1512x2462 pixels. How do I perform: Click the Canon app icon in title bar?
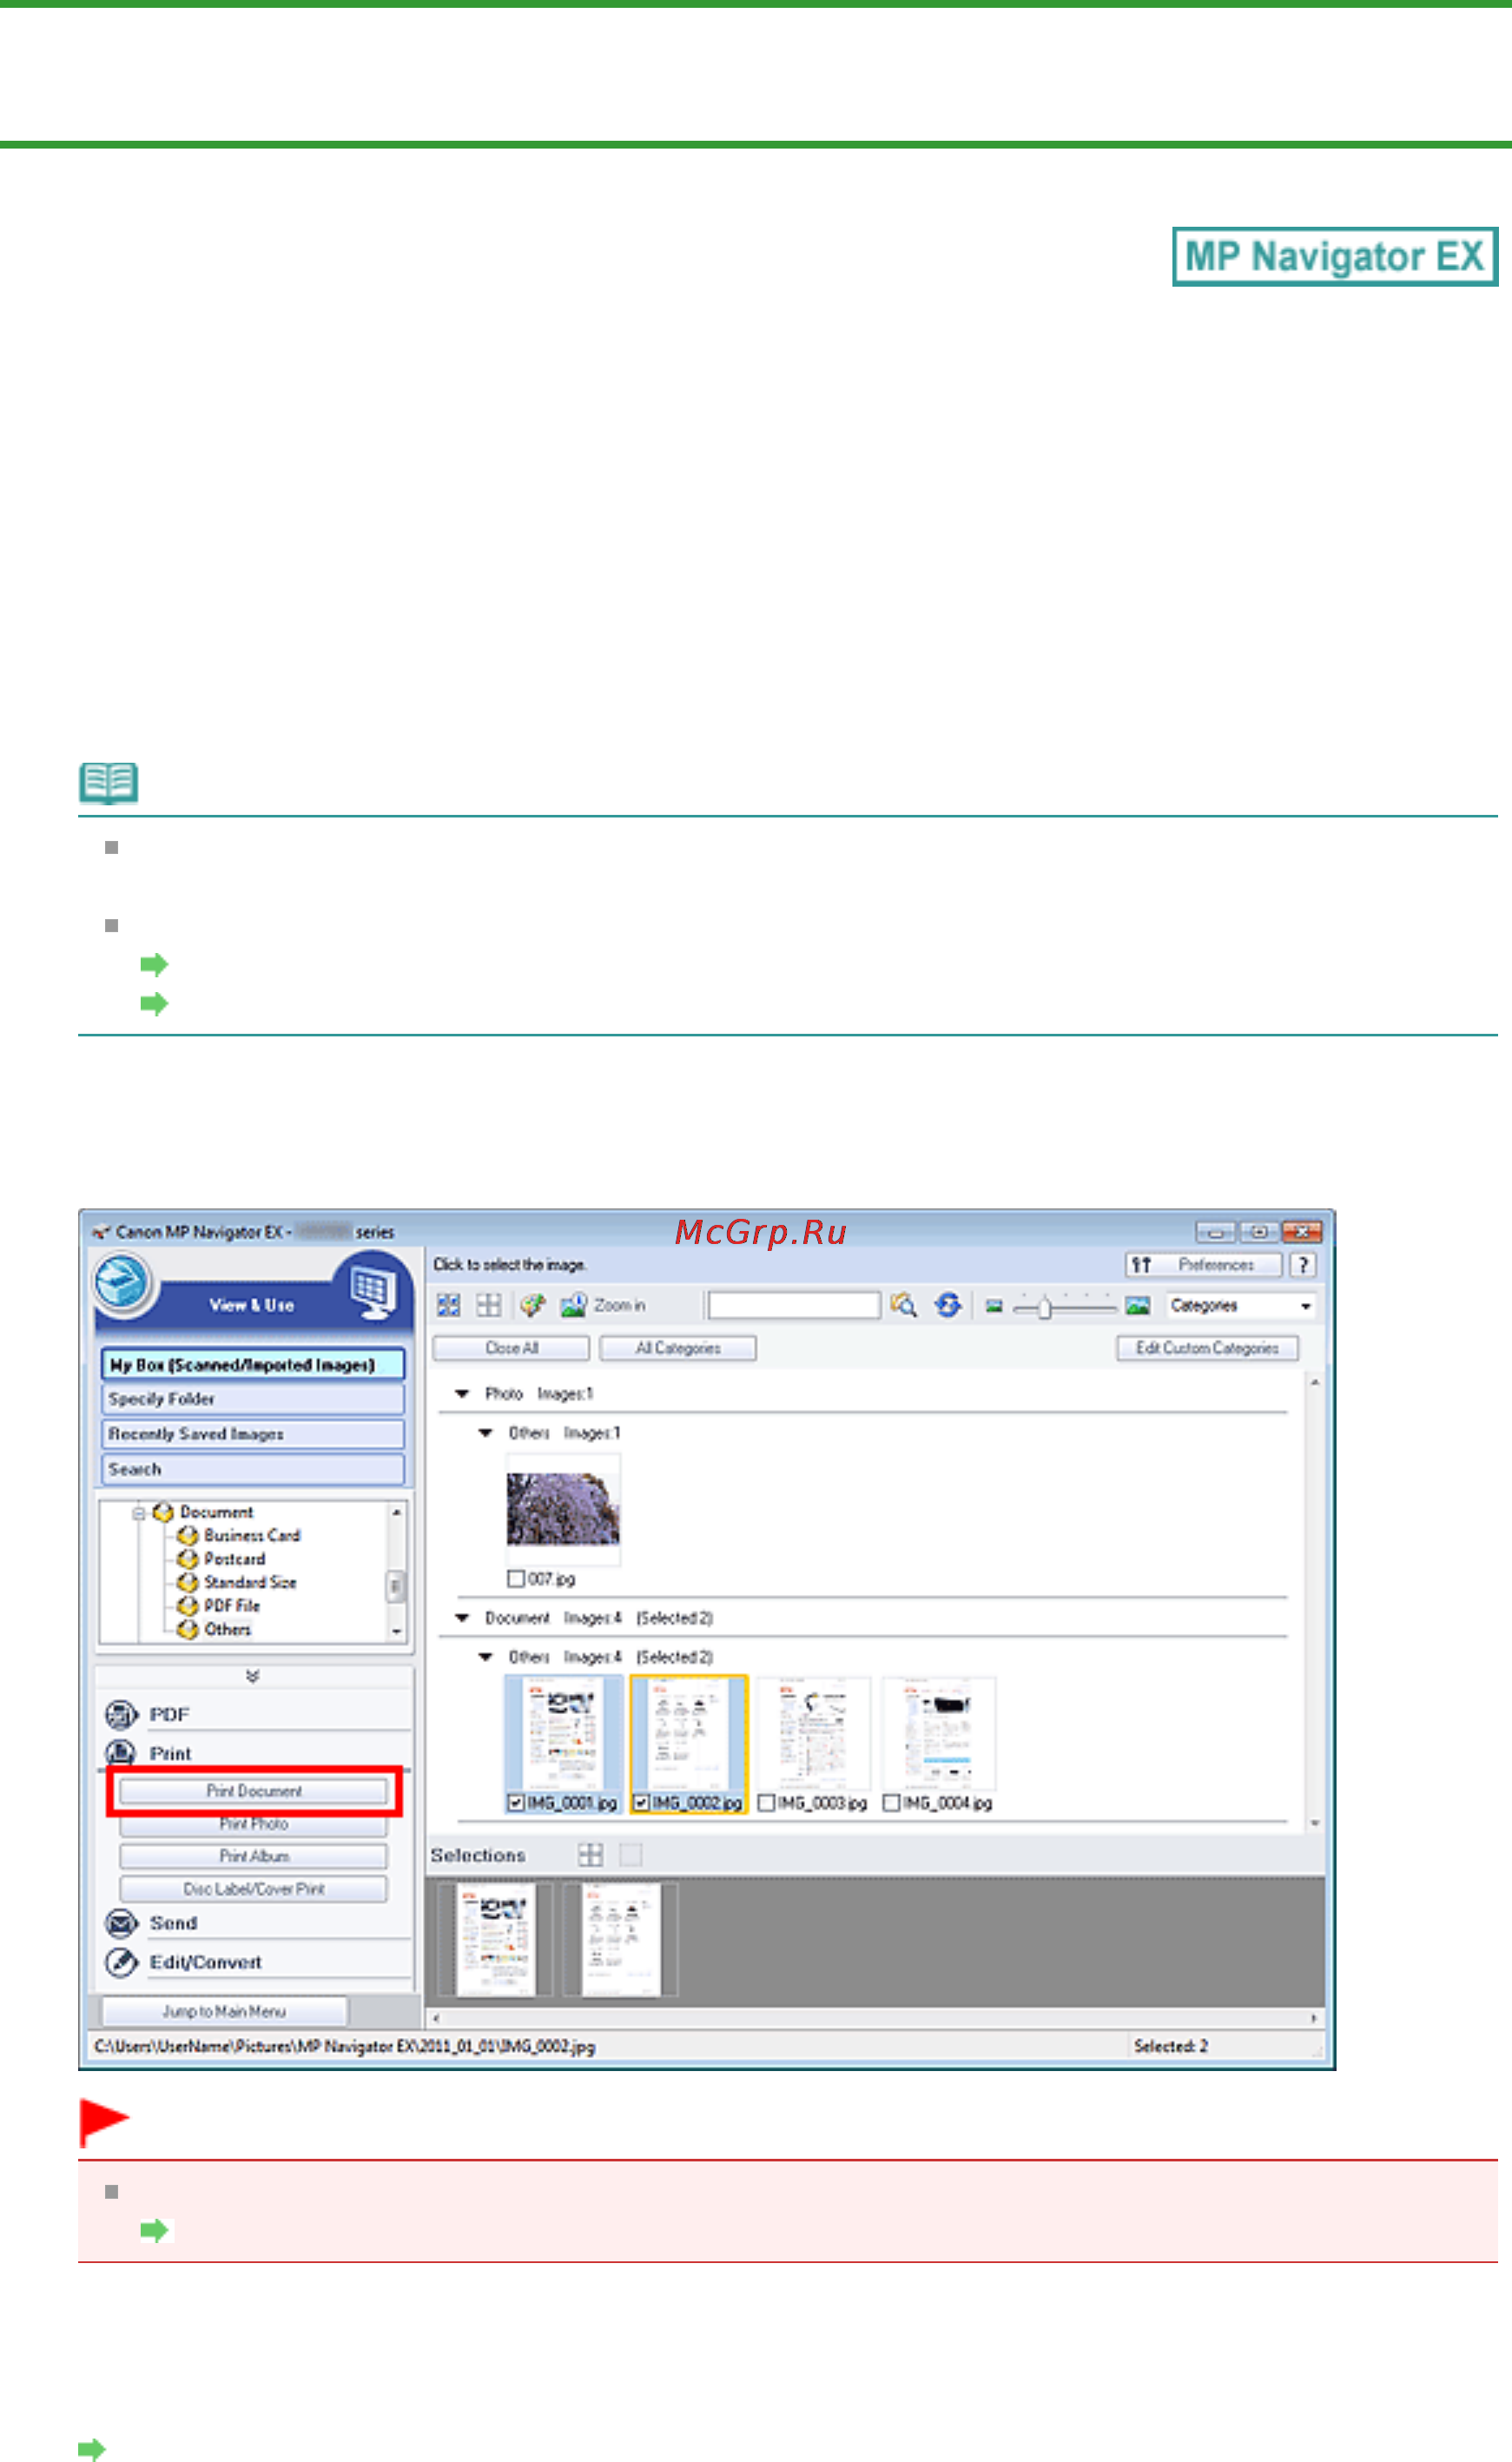coord(101,1233)
